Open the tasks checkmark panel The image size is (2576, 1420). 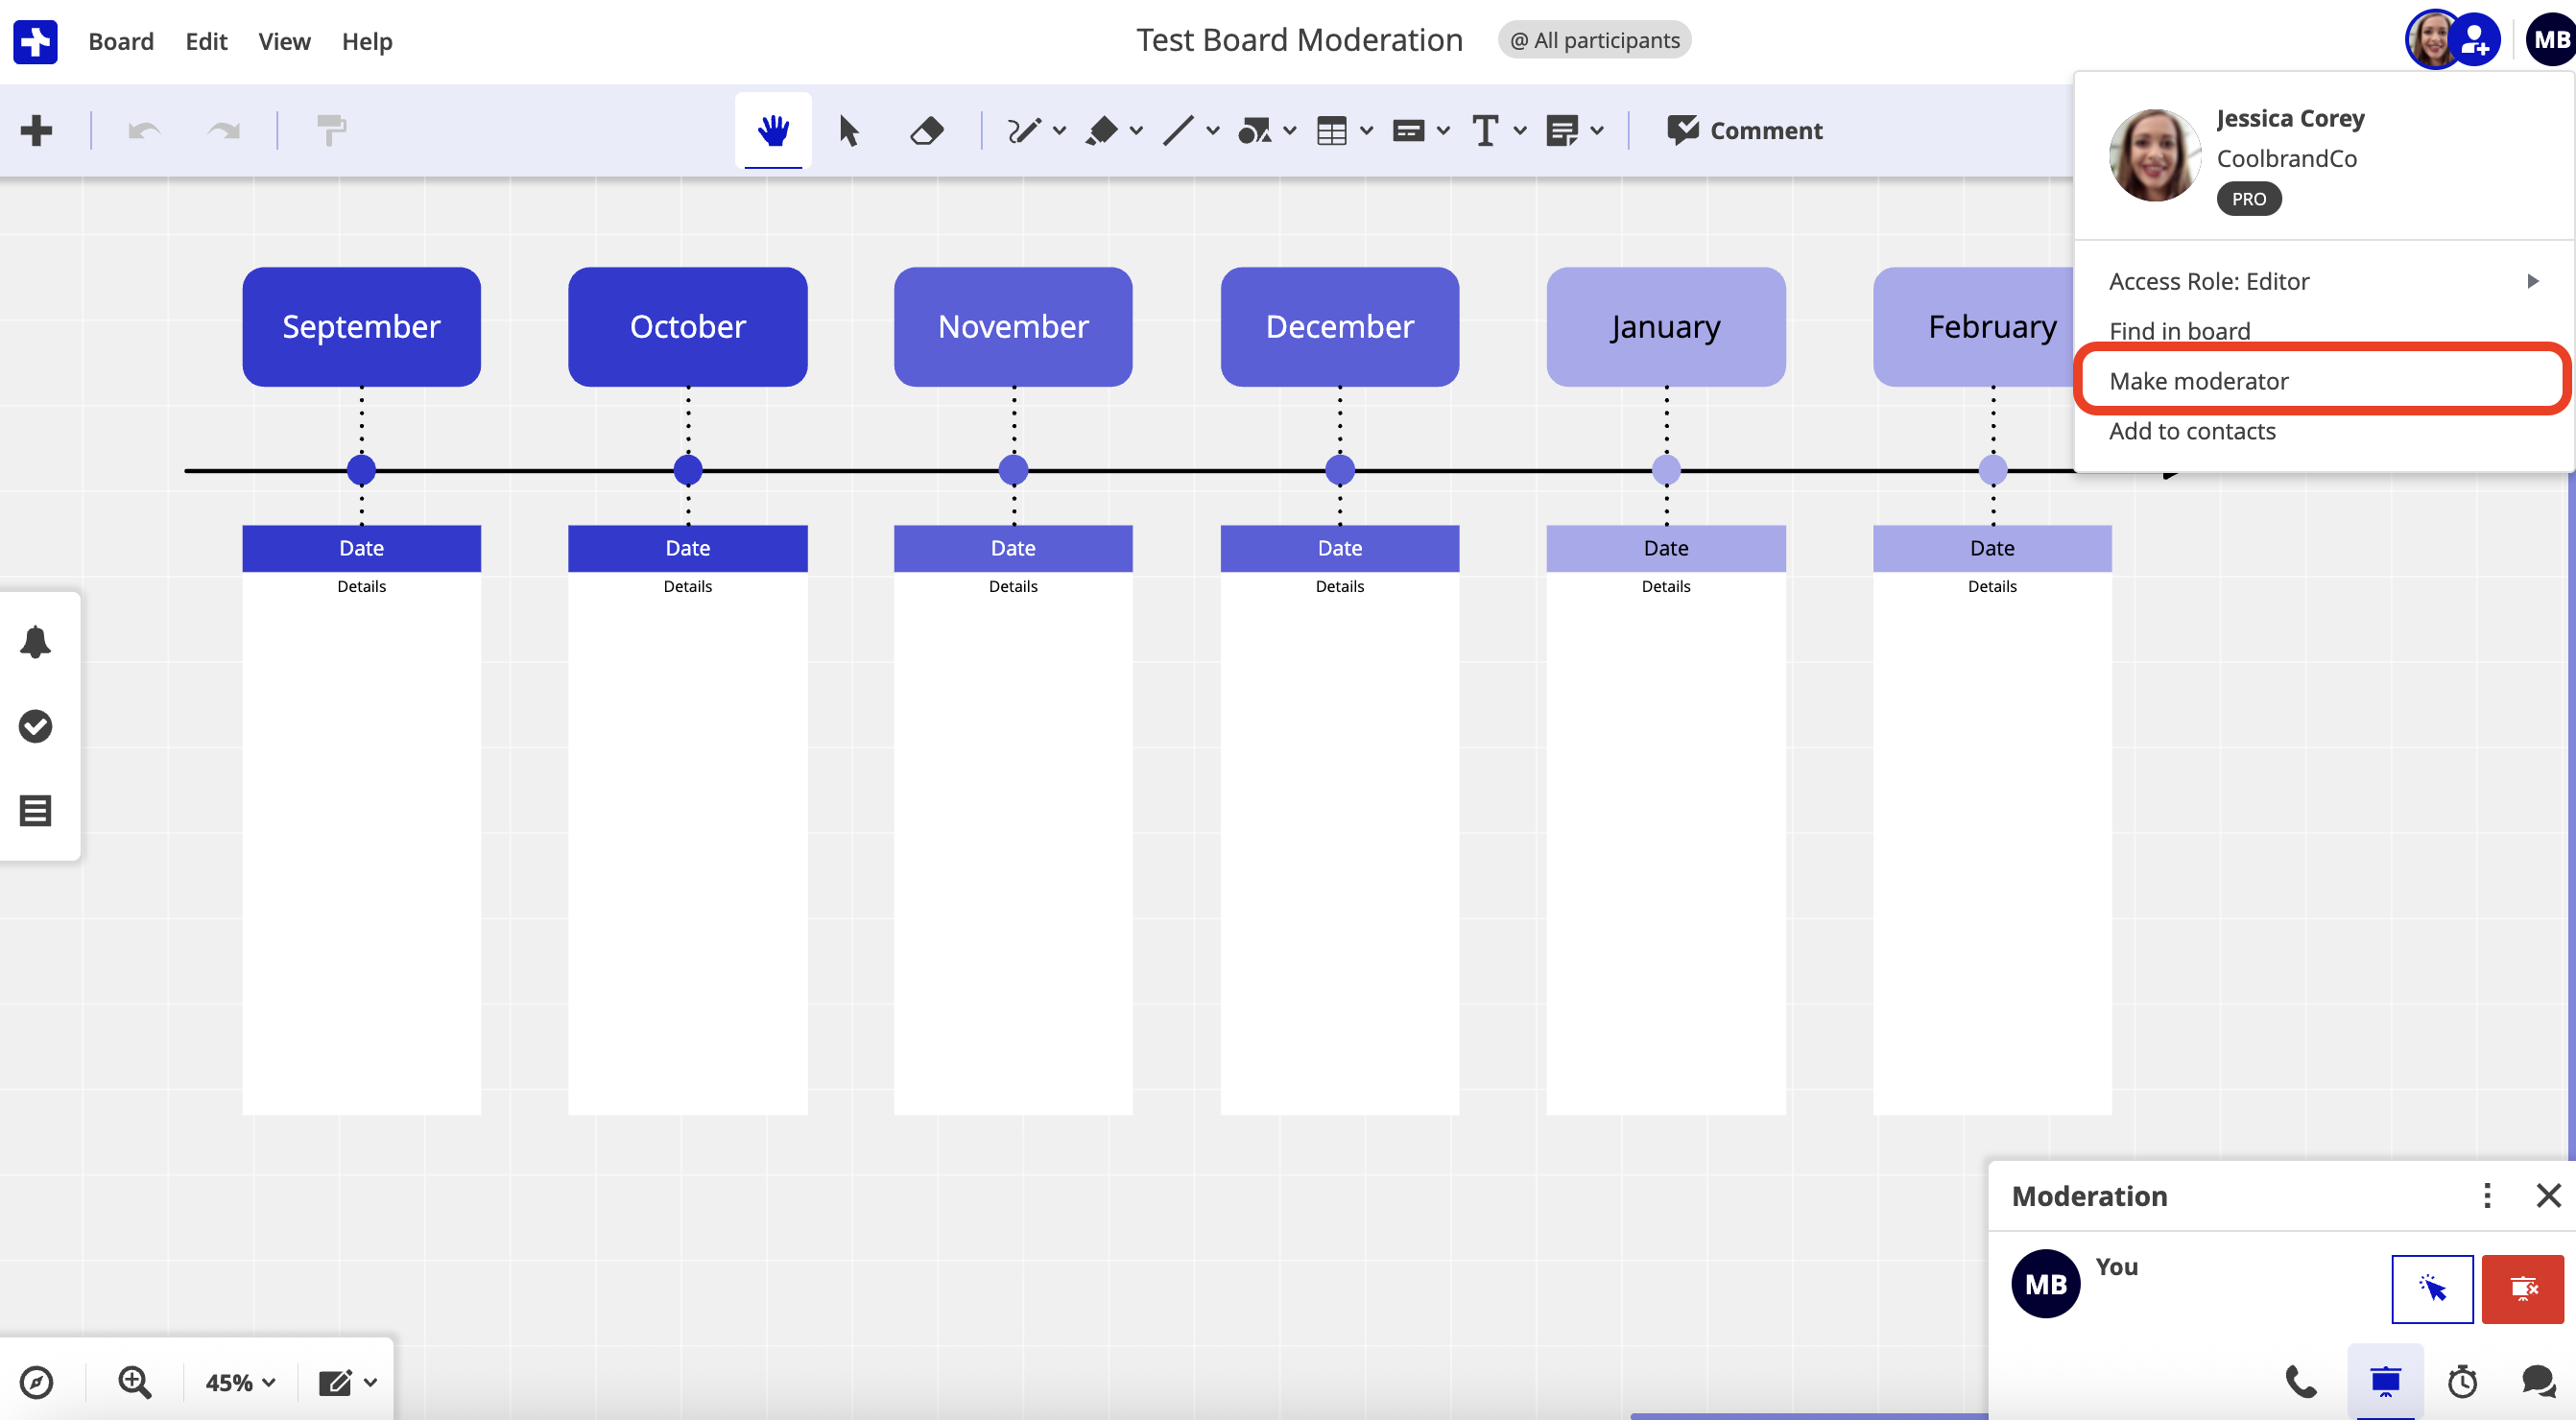pyautogui.click(x=36, y=726)
